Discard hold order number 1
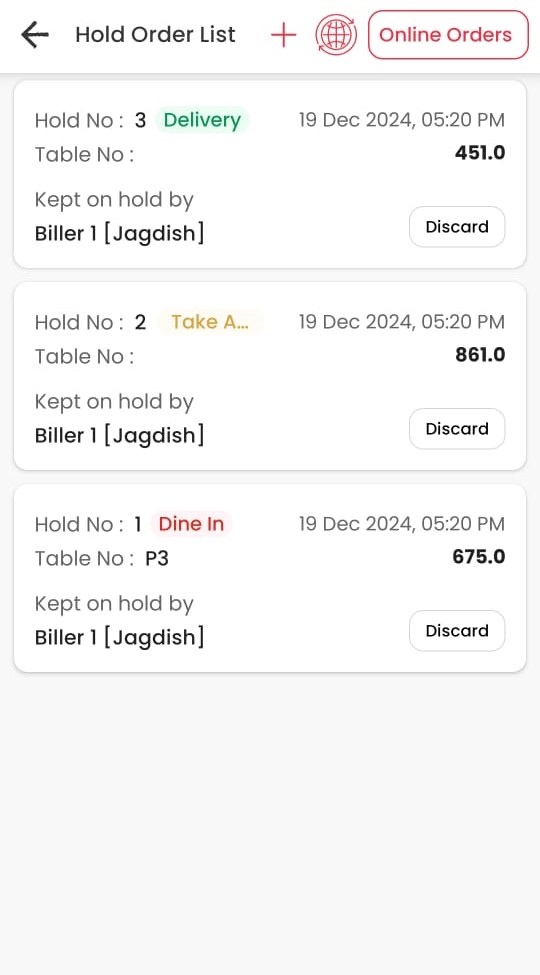 pos(457,631)
